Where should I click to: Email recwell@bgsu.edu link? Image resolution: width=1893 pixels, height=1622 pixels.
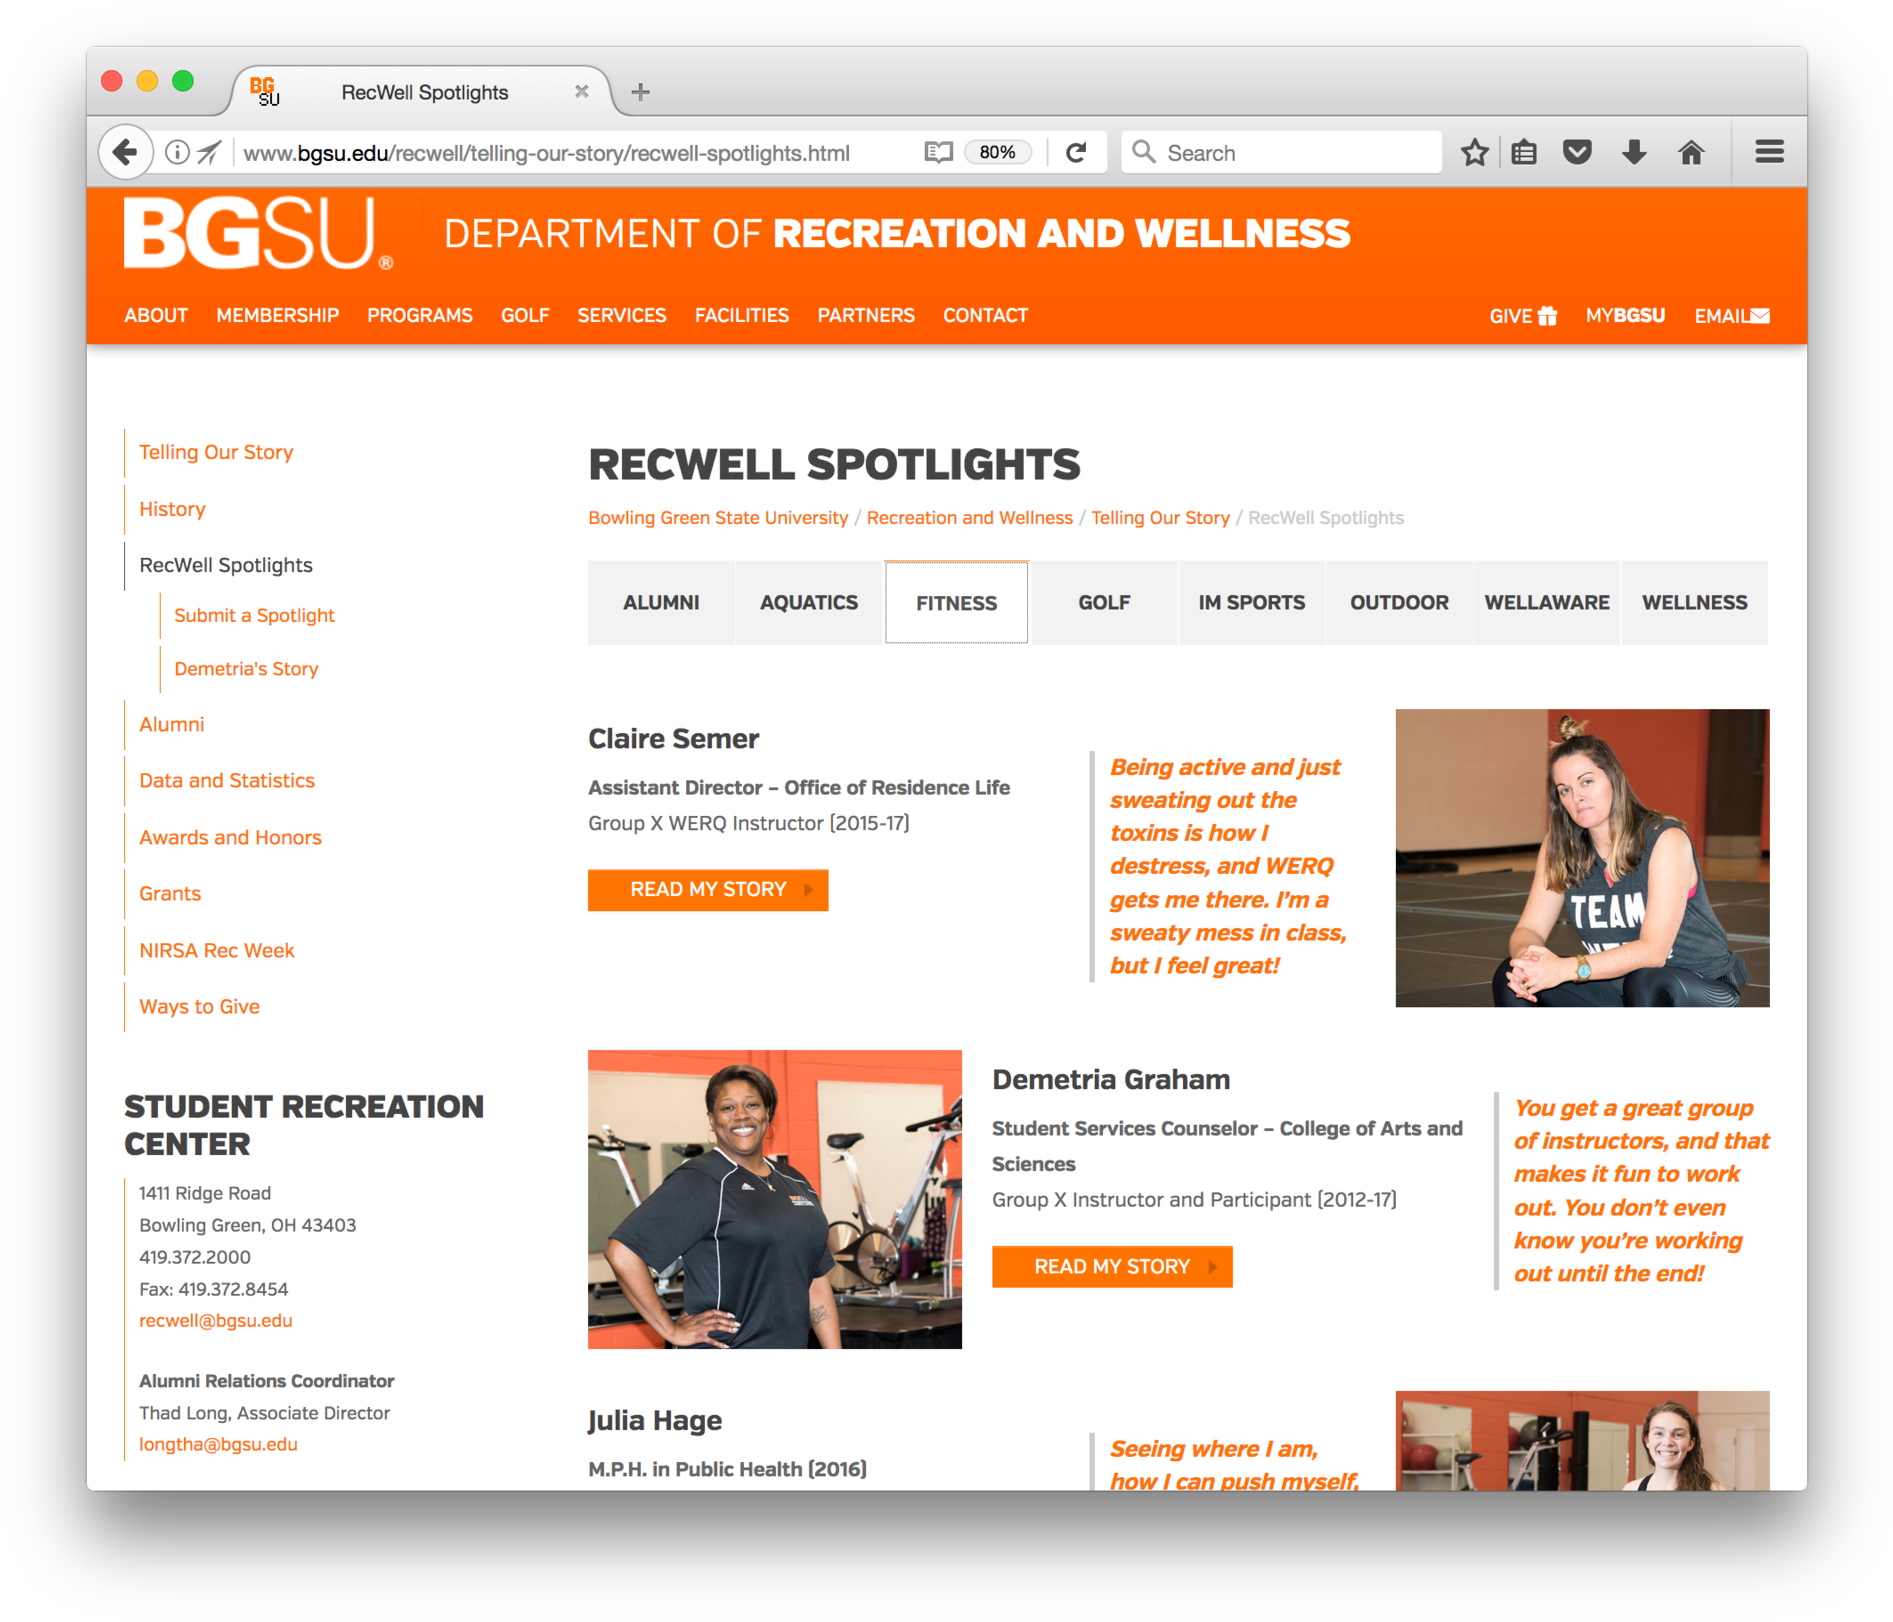pyautogui.click(x=216, y=1321)
